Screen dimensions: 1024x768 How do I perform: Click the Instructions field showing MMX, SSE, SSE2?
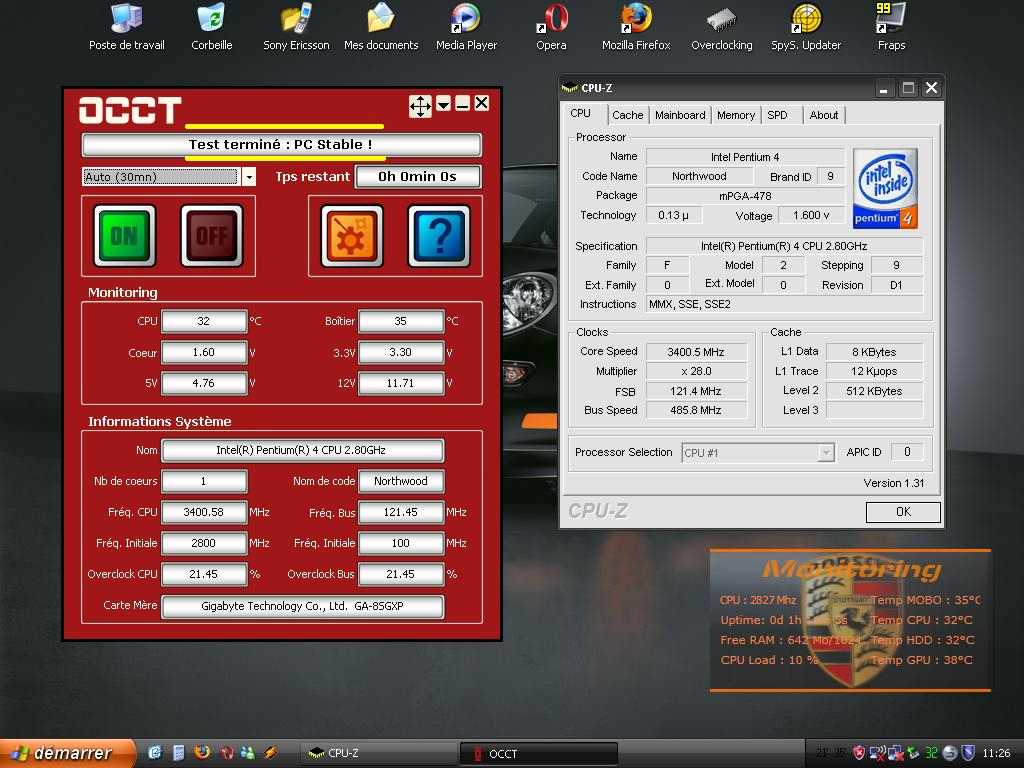tap(784, 304)
